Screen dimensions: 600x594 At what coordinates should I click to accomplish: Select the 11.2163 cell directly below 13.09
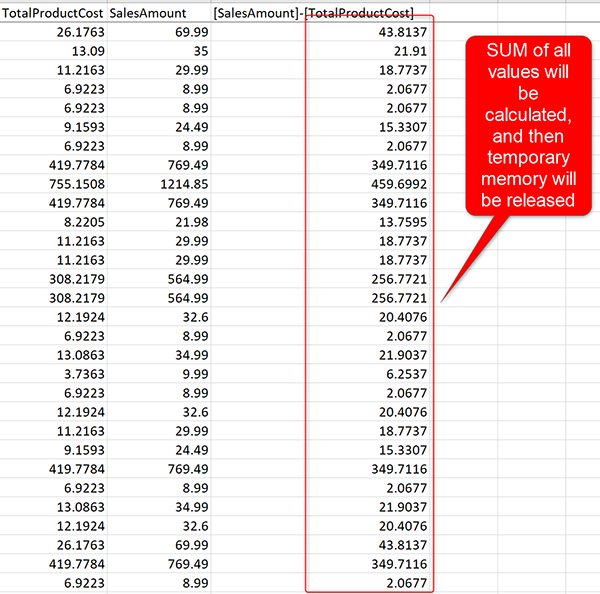(x=53, y=70)
